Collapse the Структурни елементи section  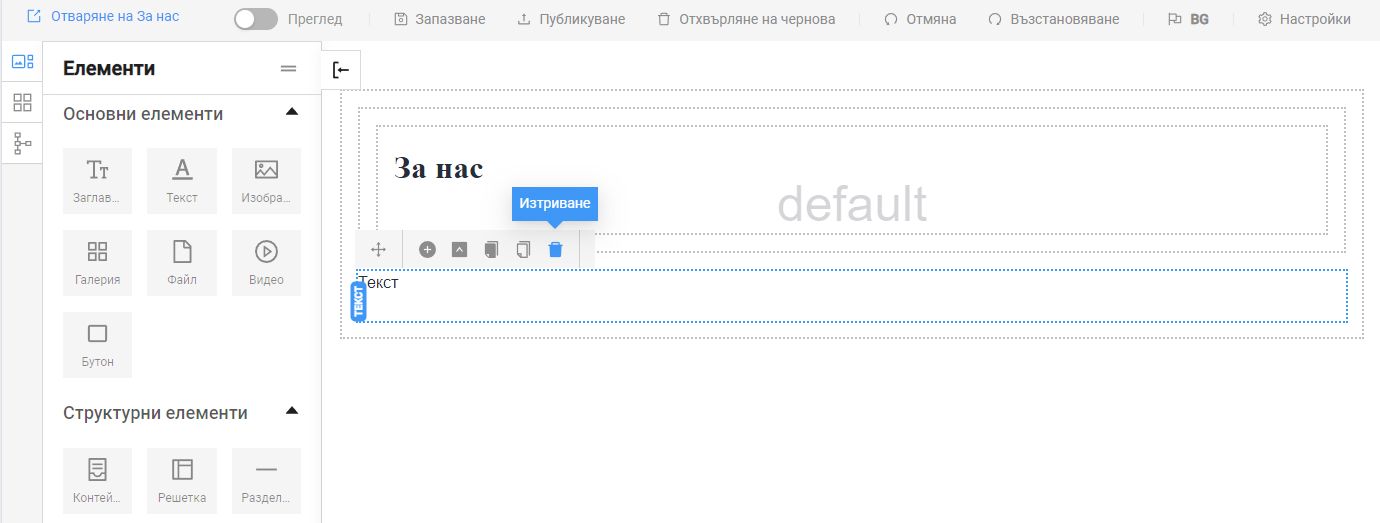(x=292, y=411)
